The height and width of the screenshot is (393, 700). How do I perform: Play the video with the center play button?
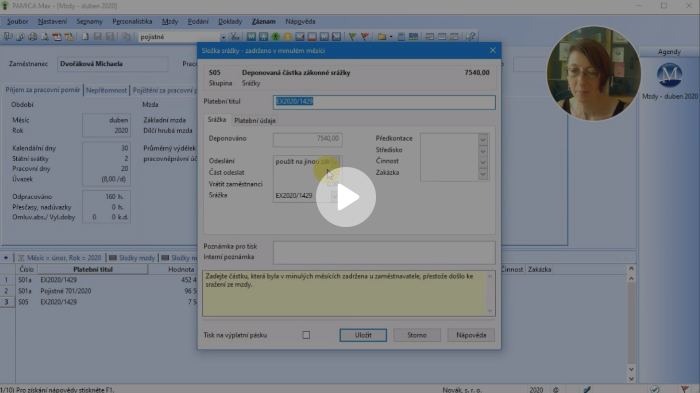(346, 197)
